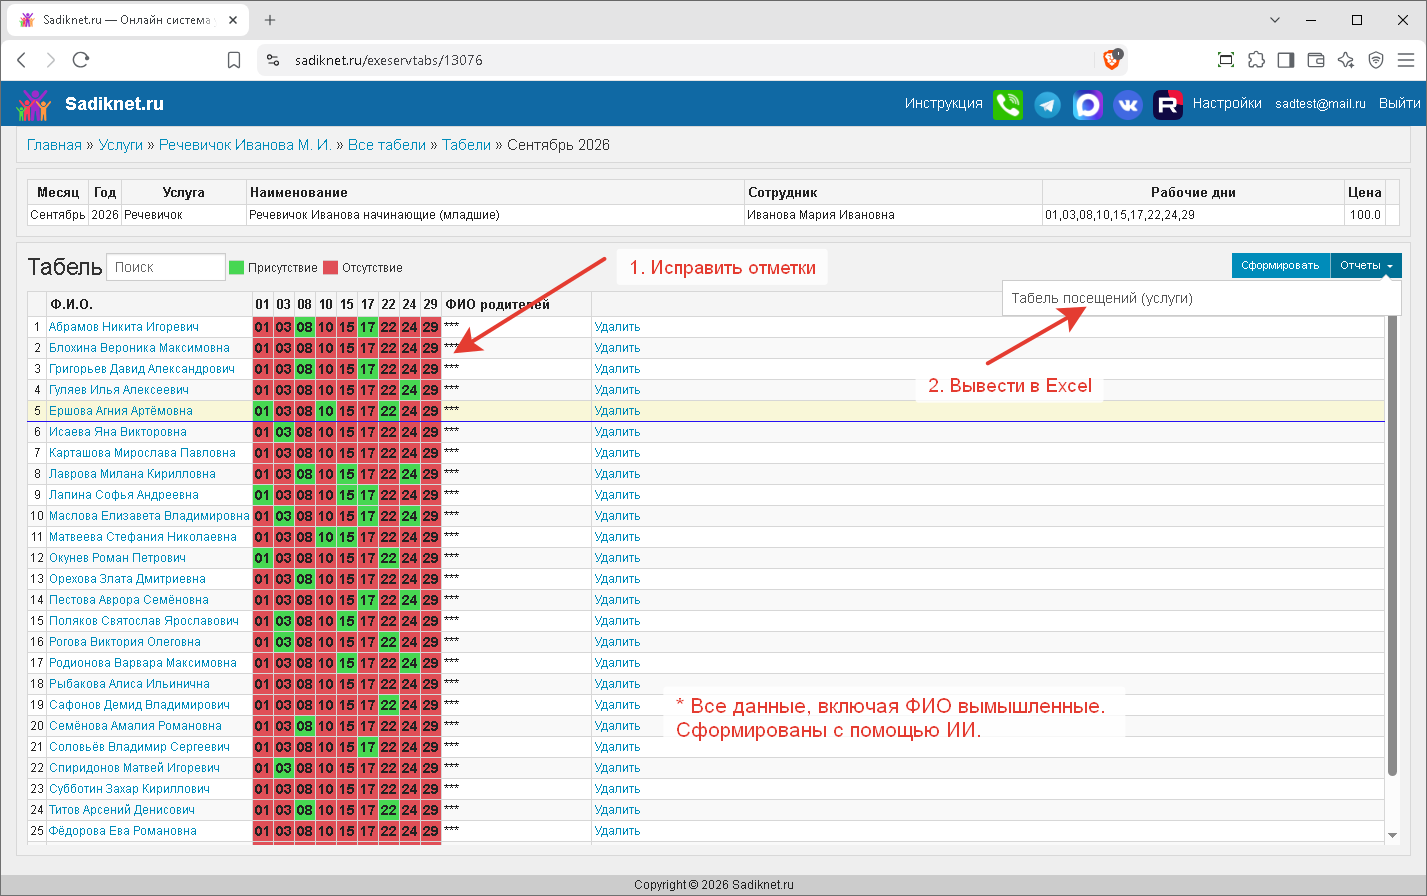Open the browser hamburger menu
The height and width of the screenshot is (896, 1427).
1406,60
